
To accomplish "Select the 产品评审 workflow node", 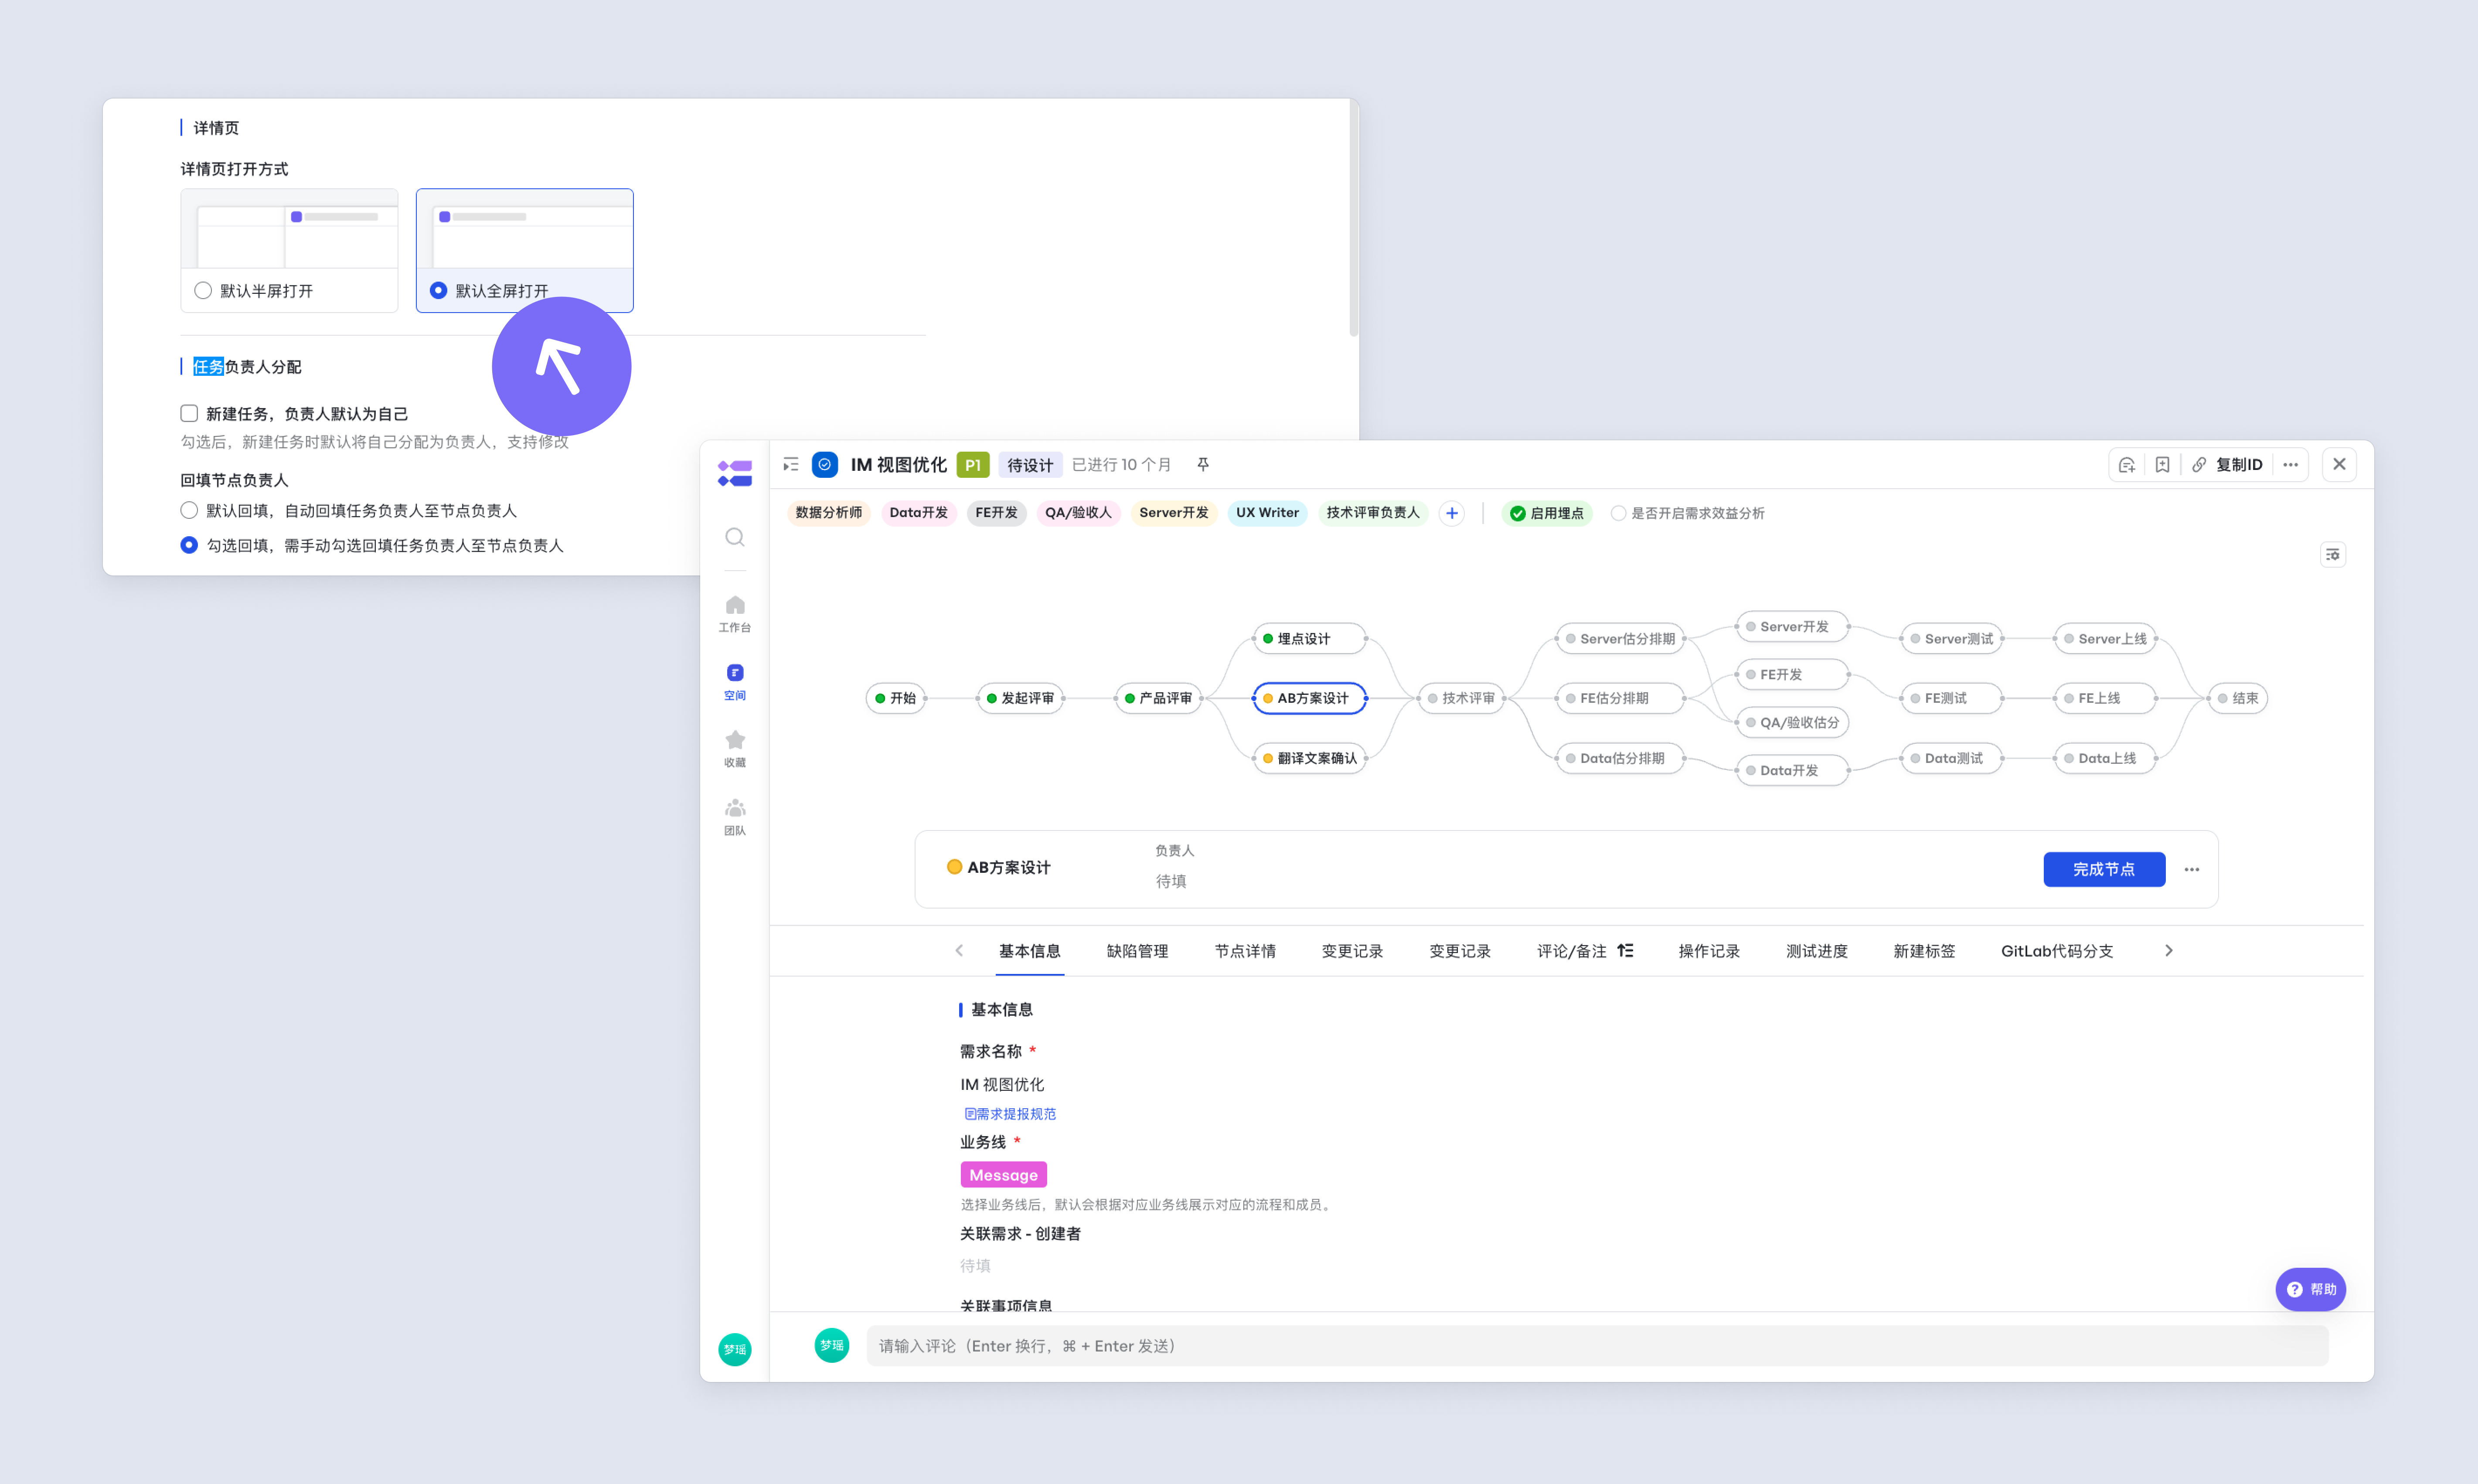I will click(x=1159, y=698).
